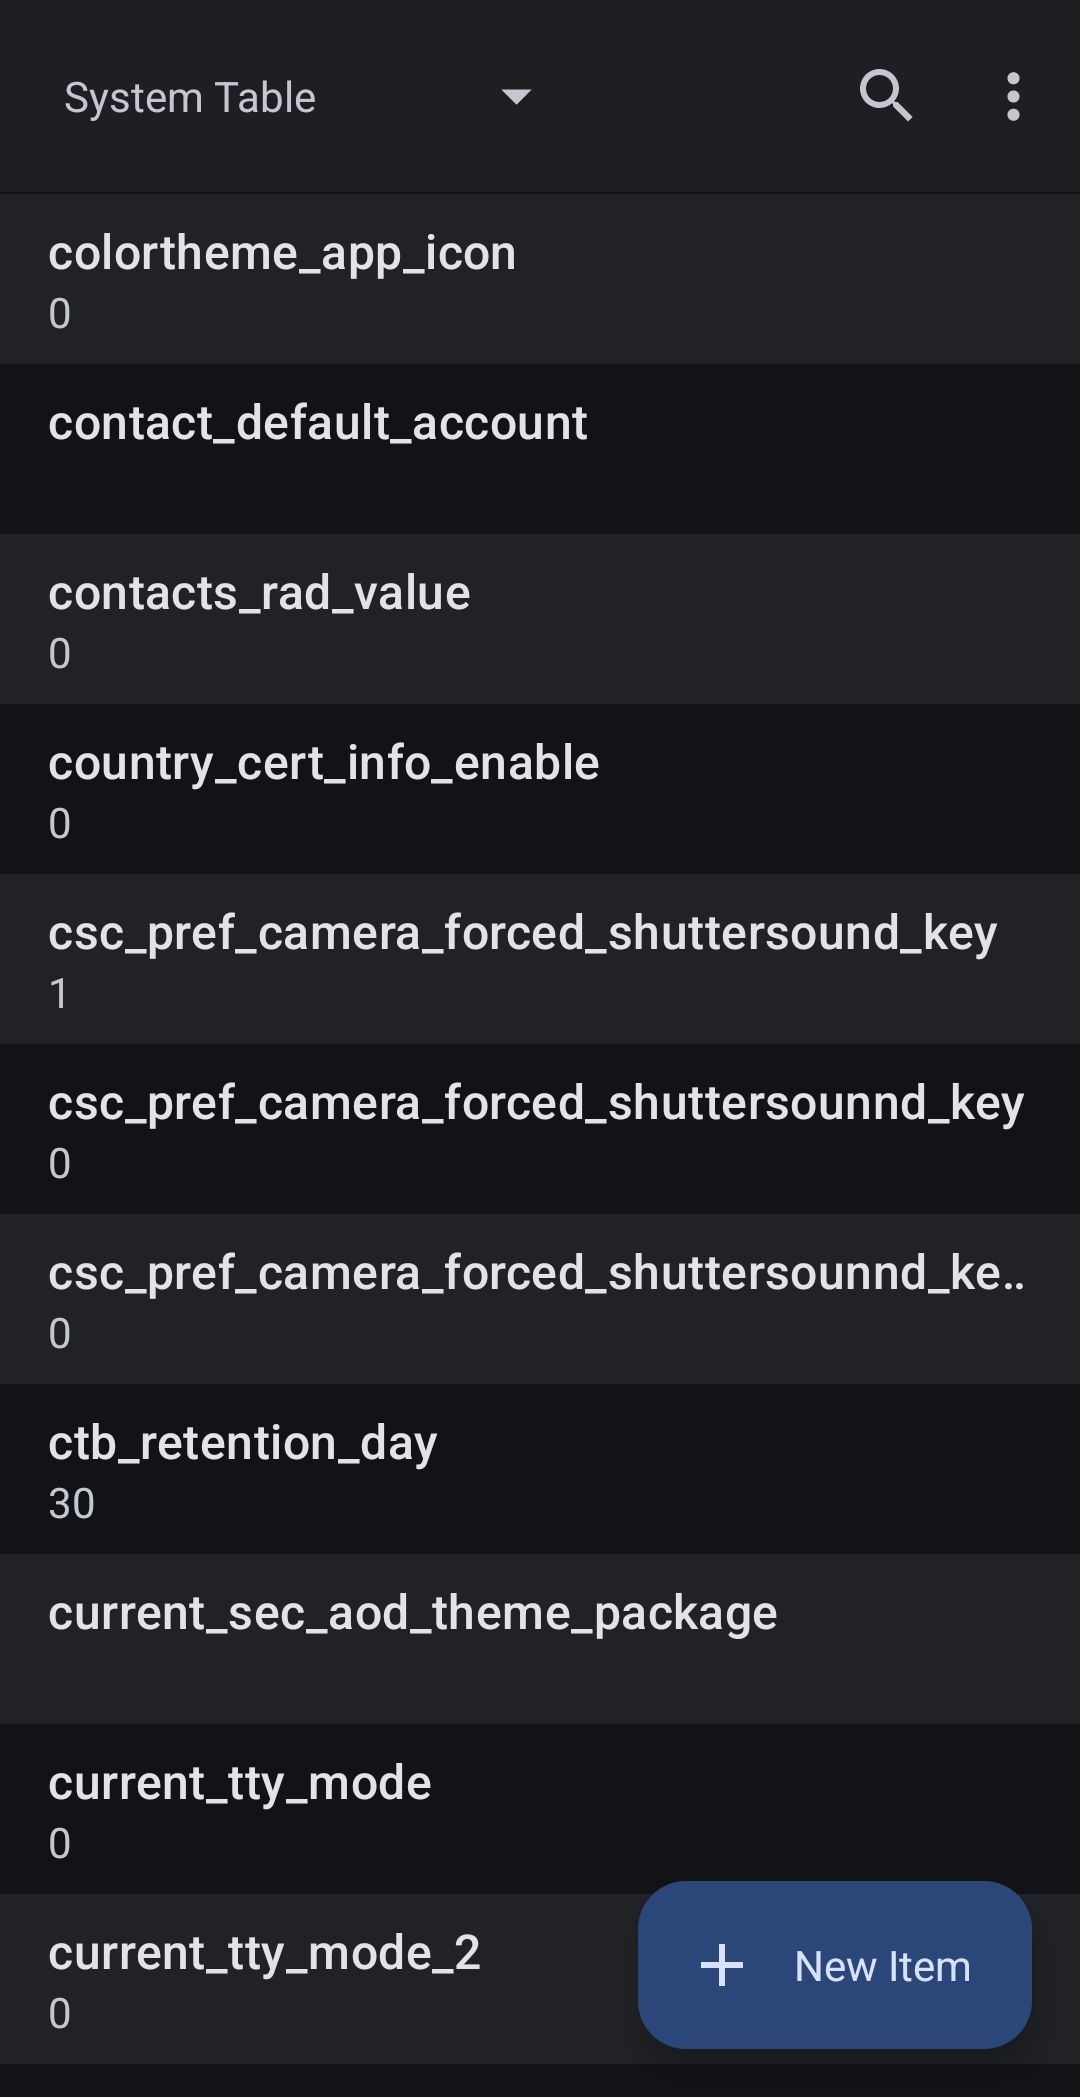The height and width of the screenshot is (2097, 1080).
Task: Open the three-dot overflow menu
Action: [1013, 97]
